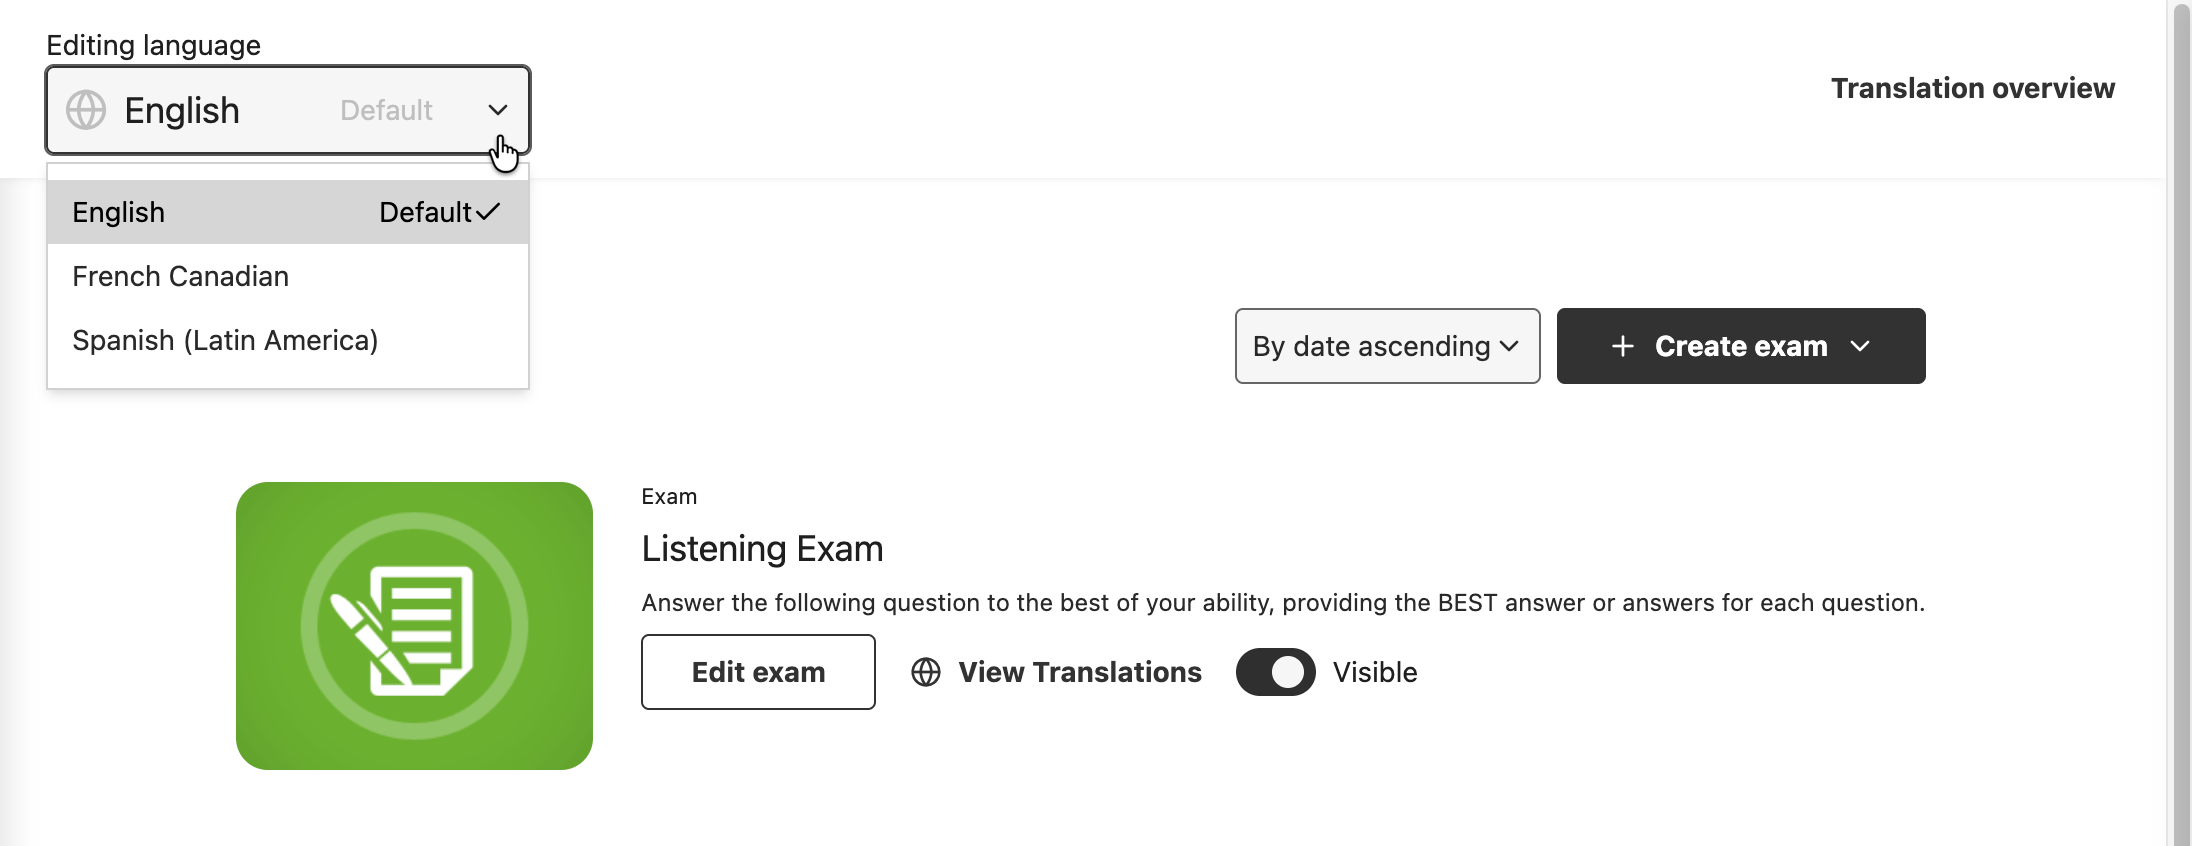Click the green Listening Exam thumbnail

click(414, 626)
